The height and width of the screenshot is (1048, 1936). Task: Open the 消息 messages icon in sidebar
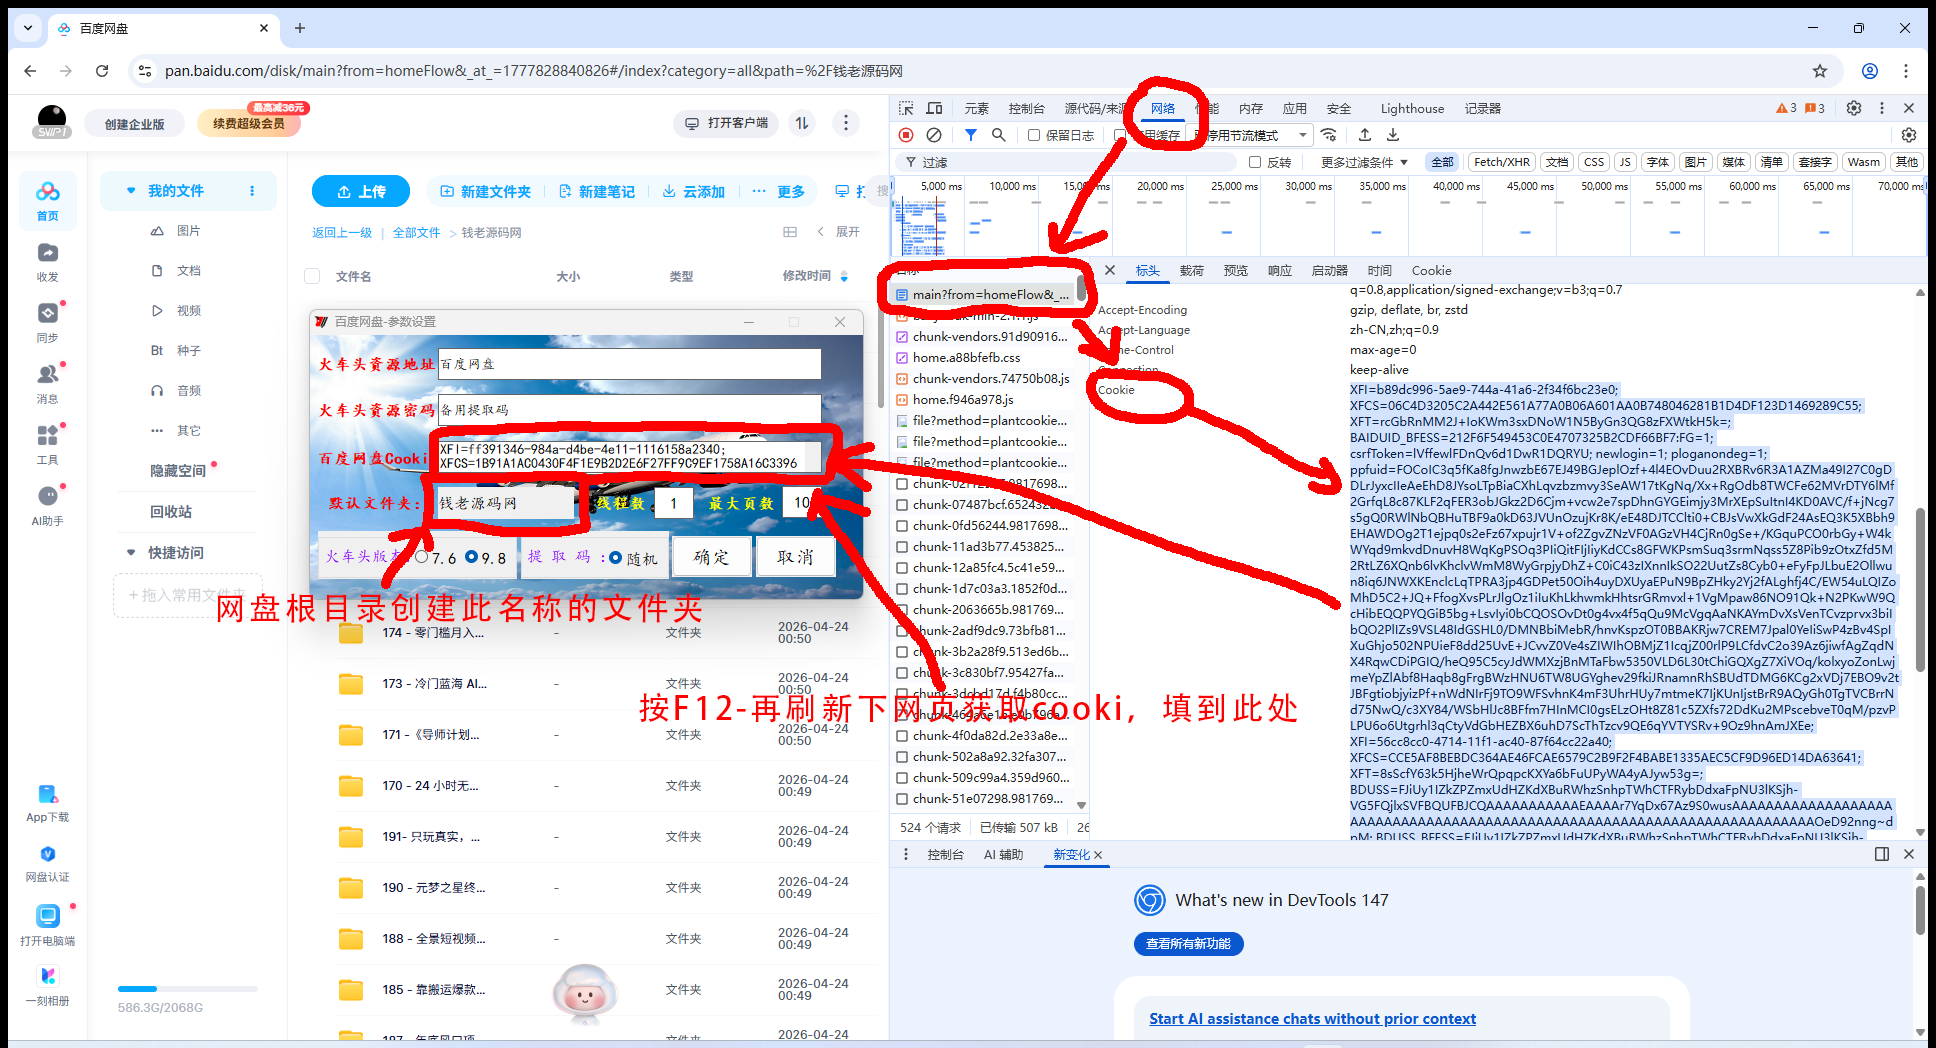47,375
